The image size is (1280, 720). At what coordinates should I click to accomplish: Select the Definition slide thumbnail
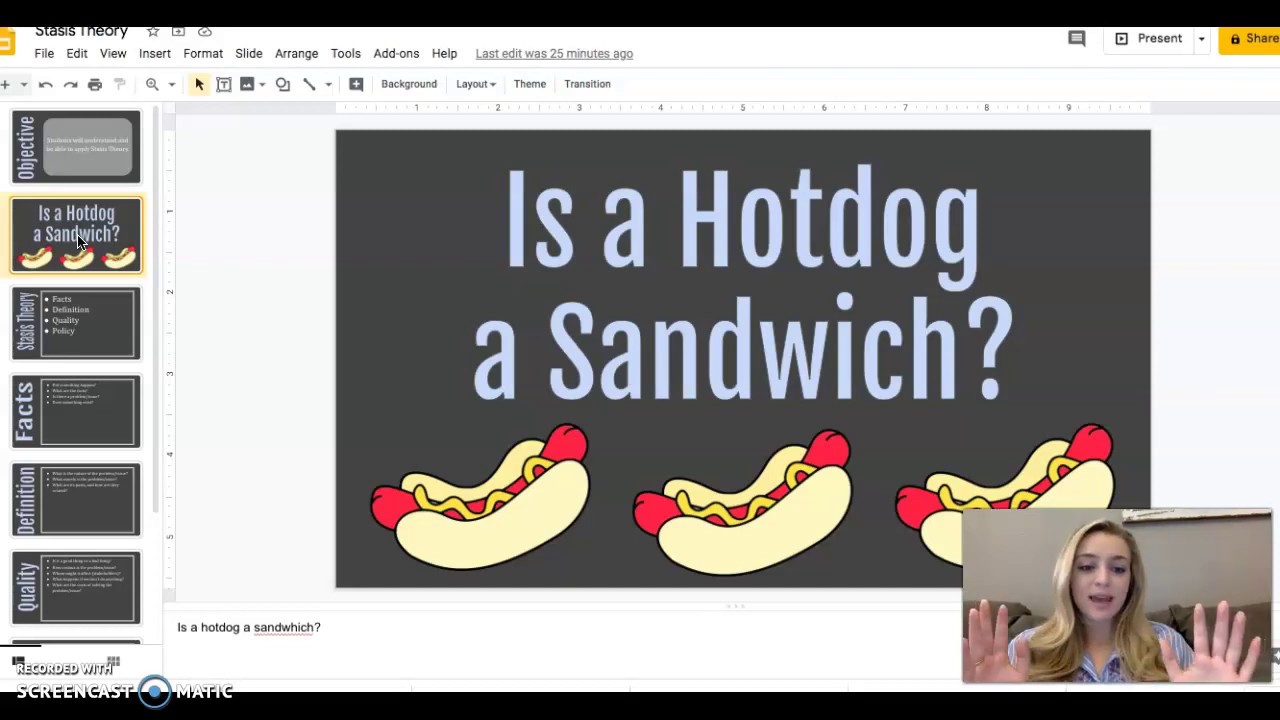[x=76, y=499]
